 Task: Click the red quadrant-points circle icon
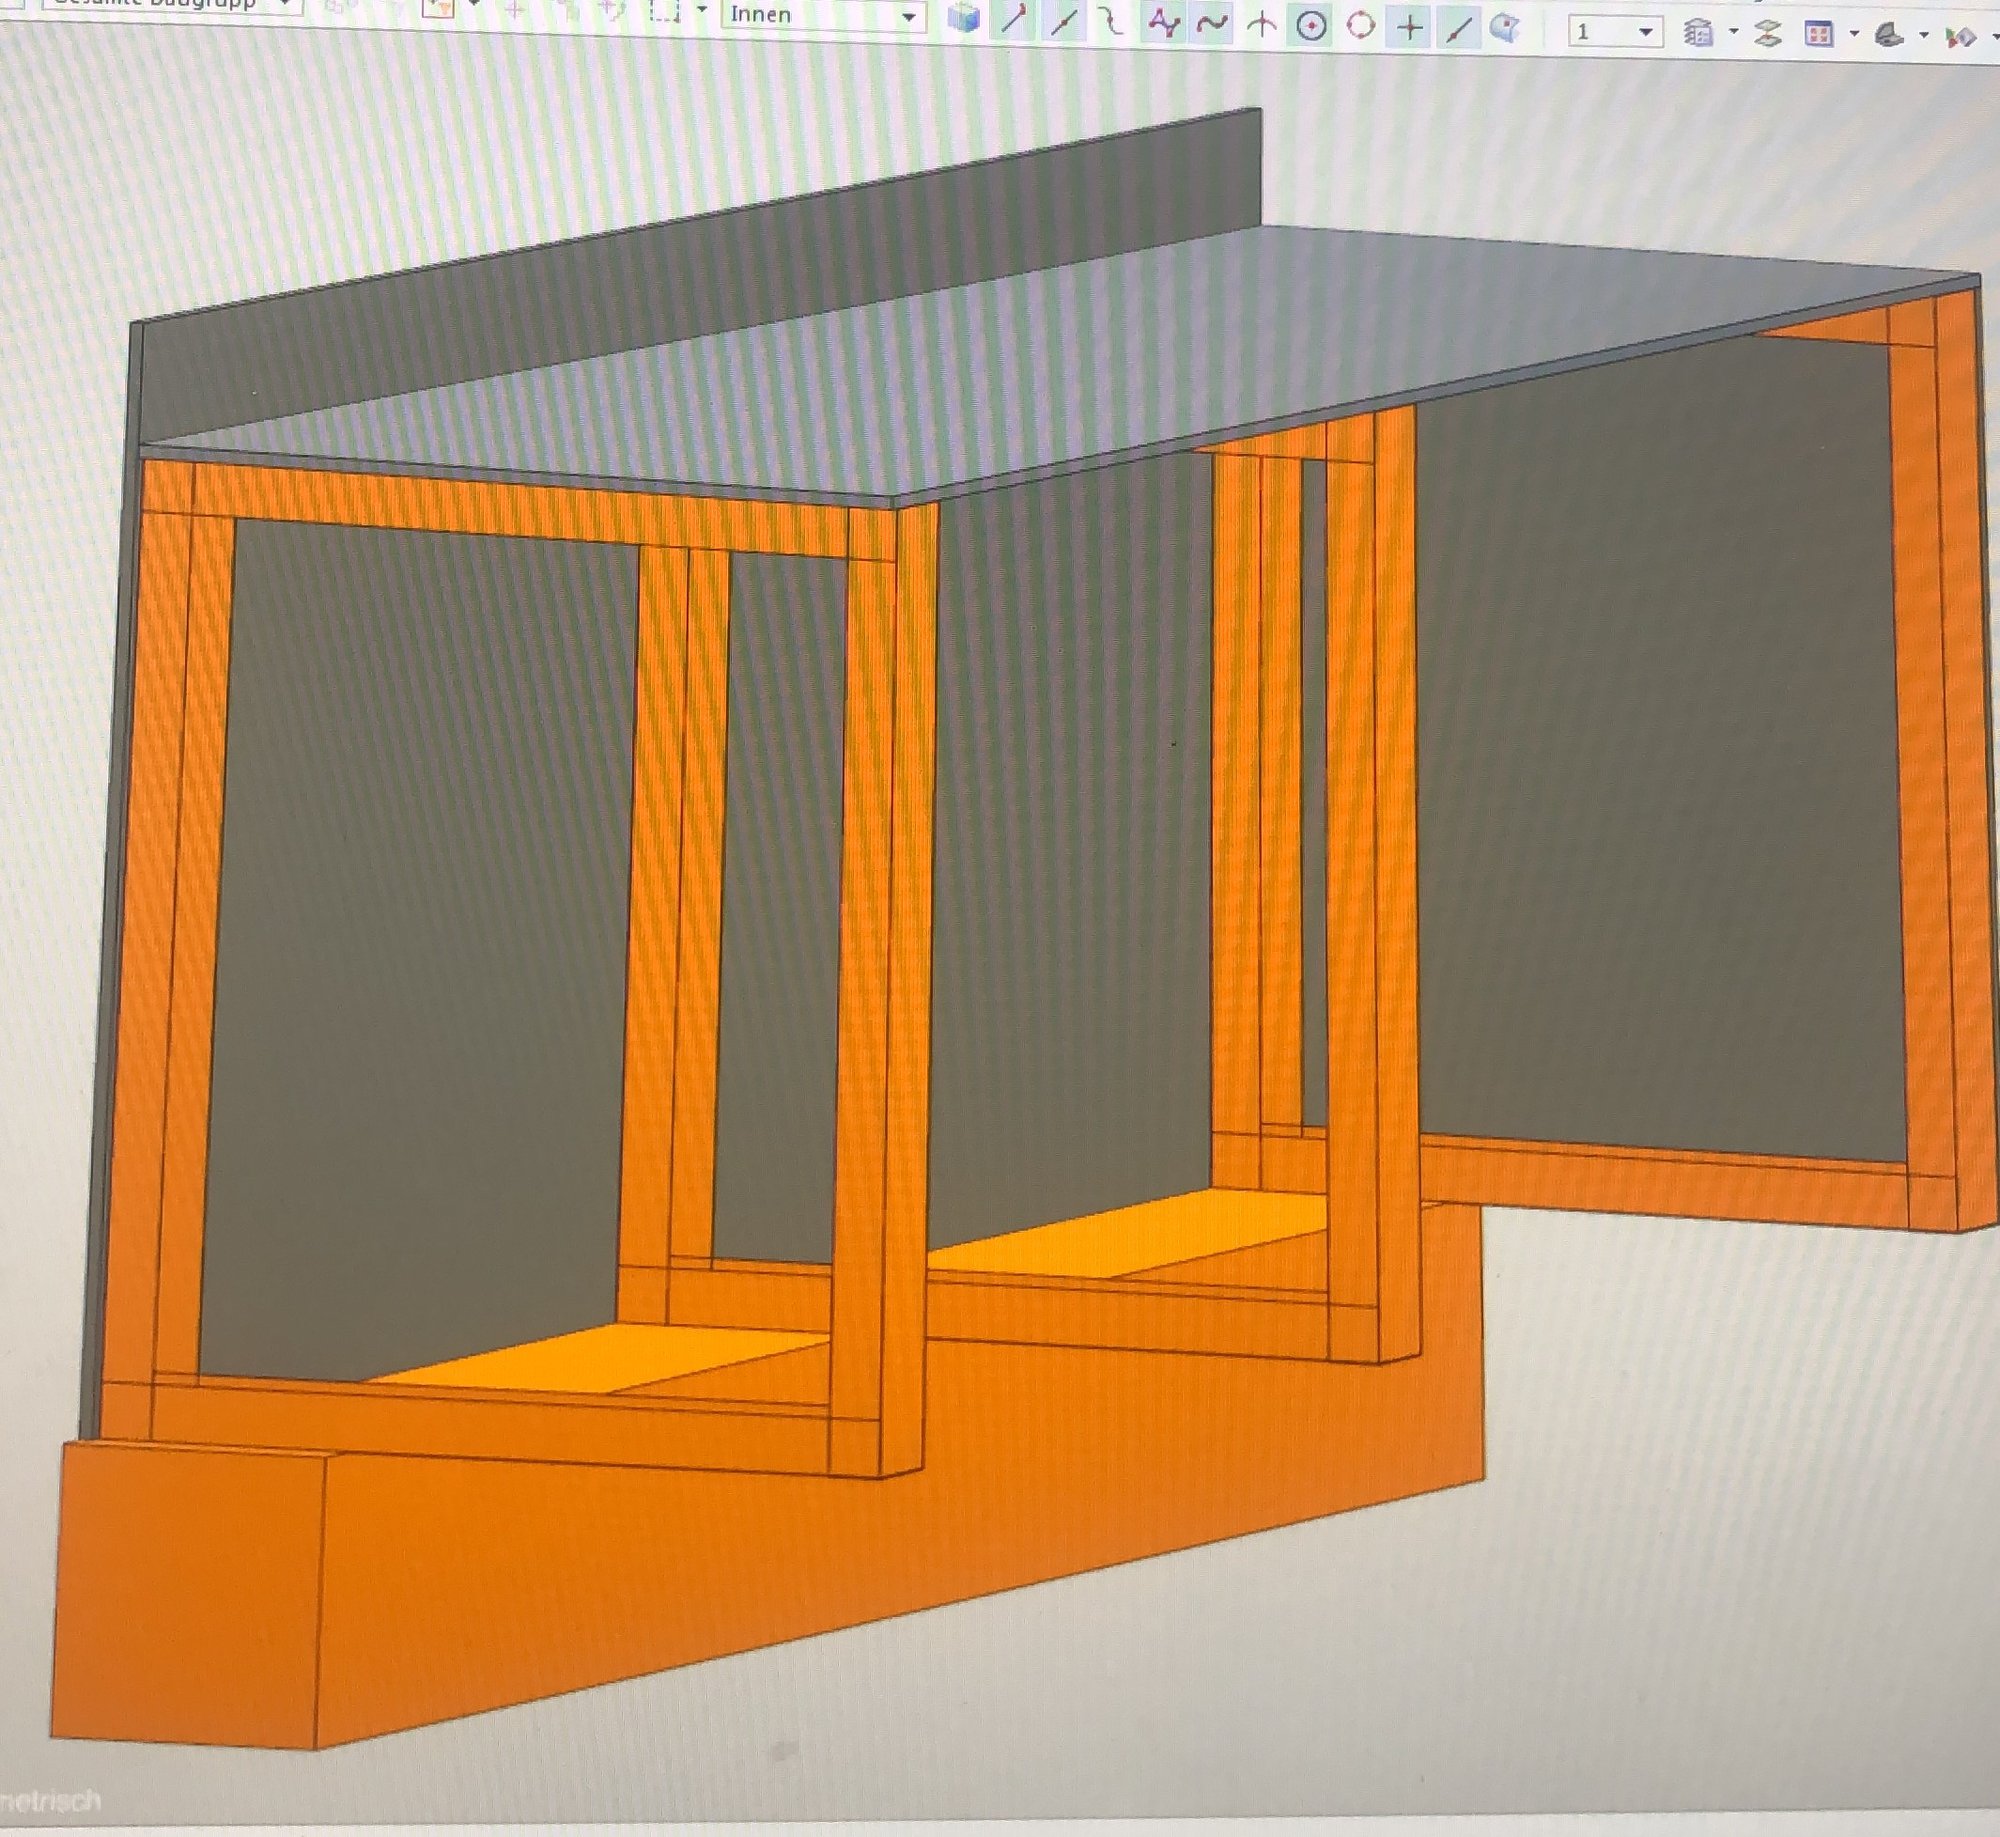(1361, 27)
